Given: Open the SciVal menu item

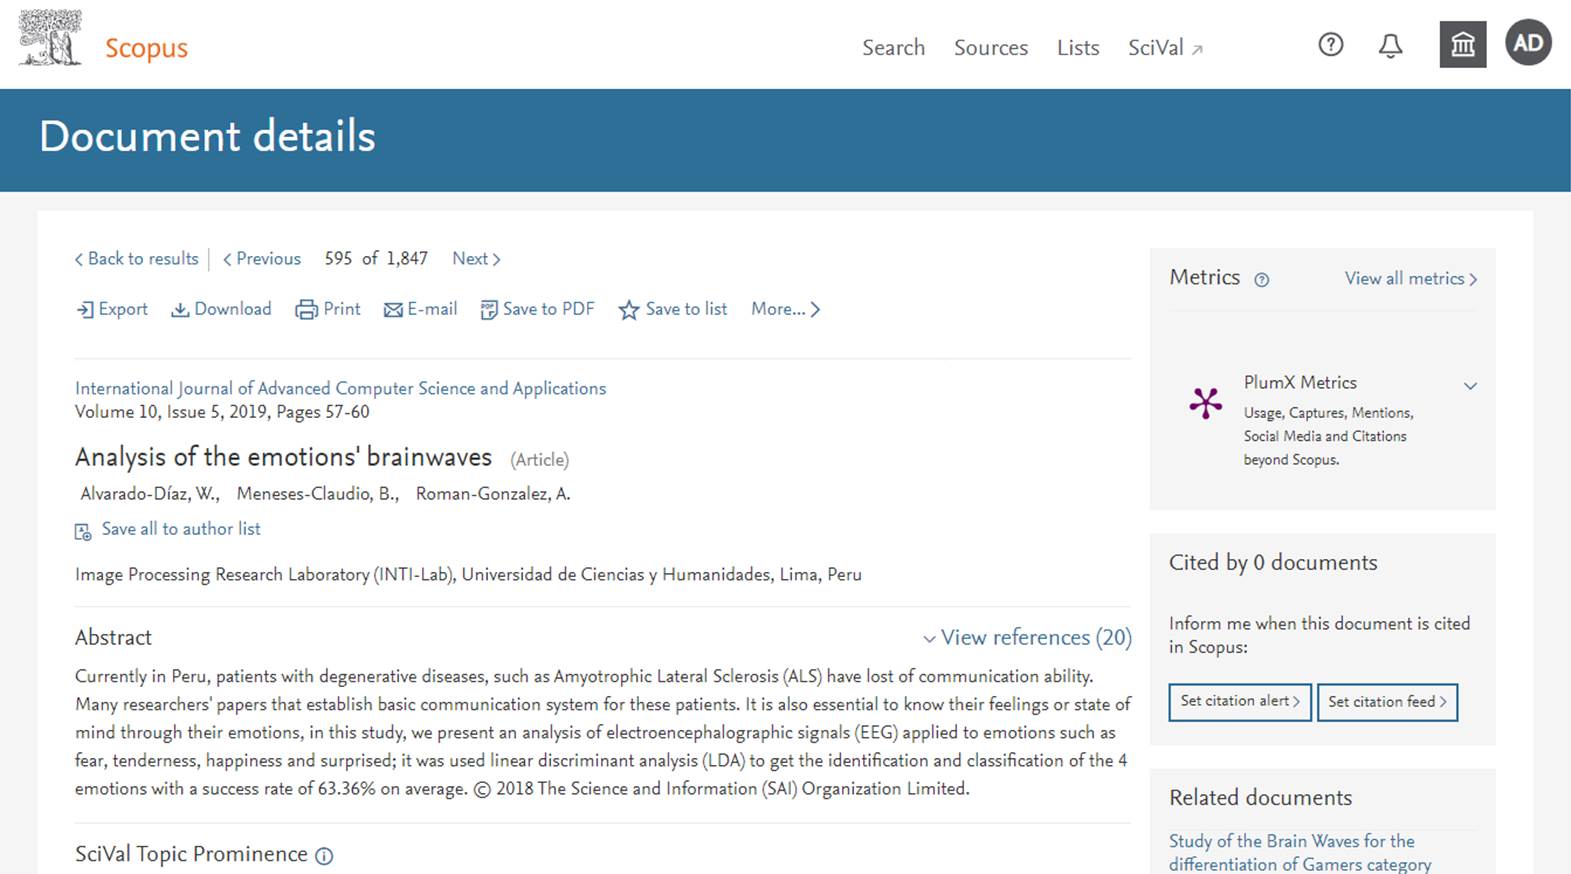Looking at the screenshot, I should pos(1156,47).
